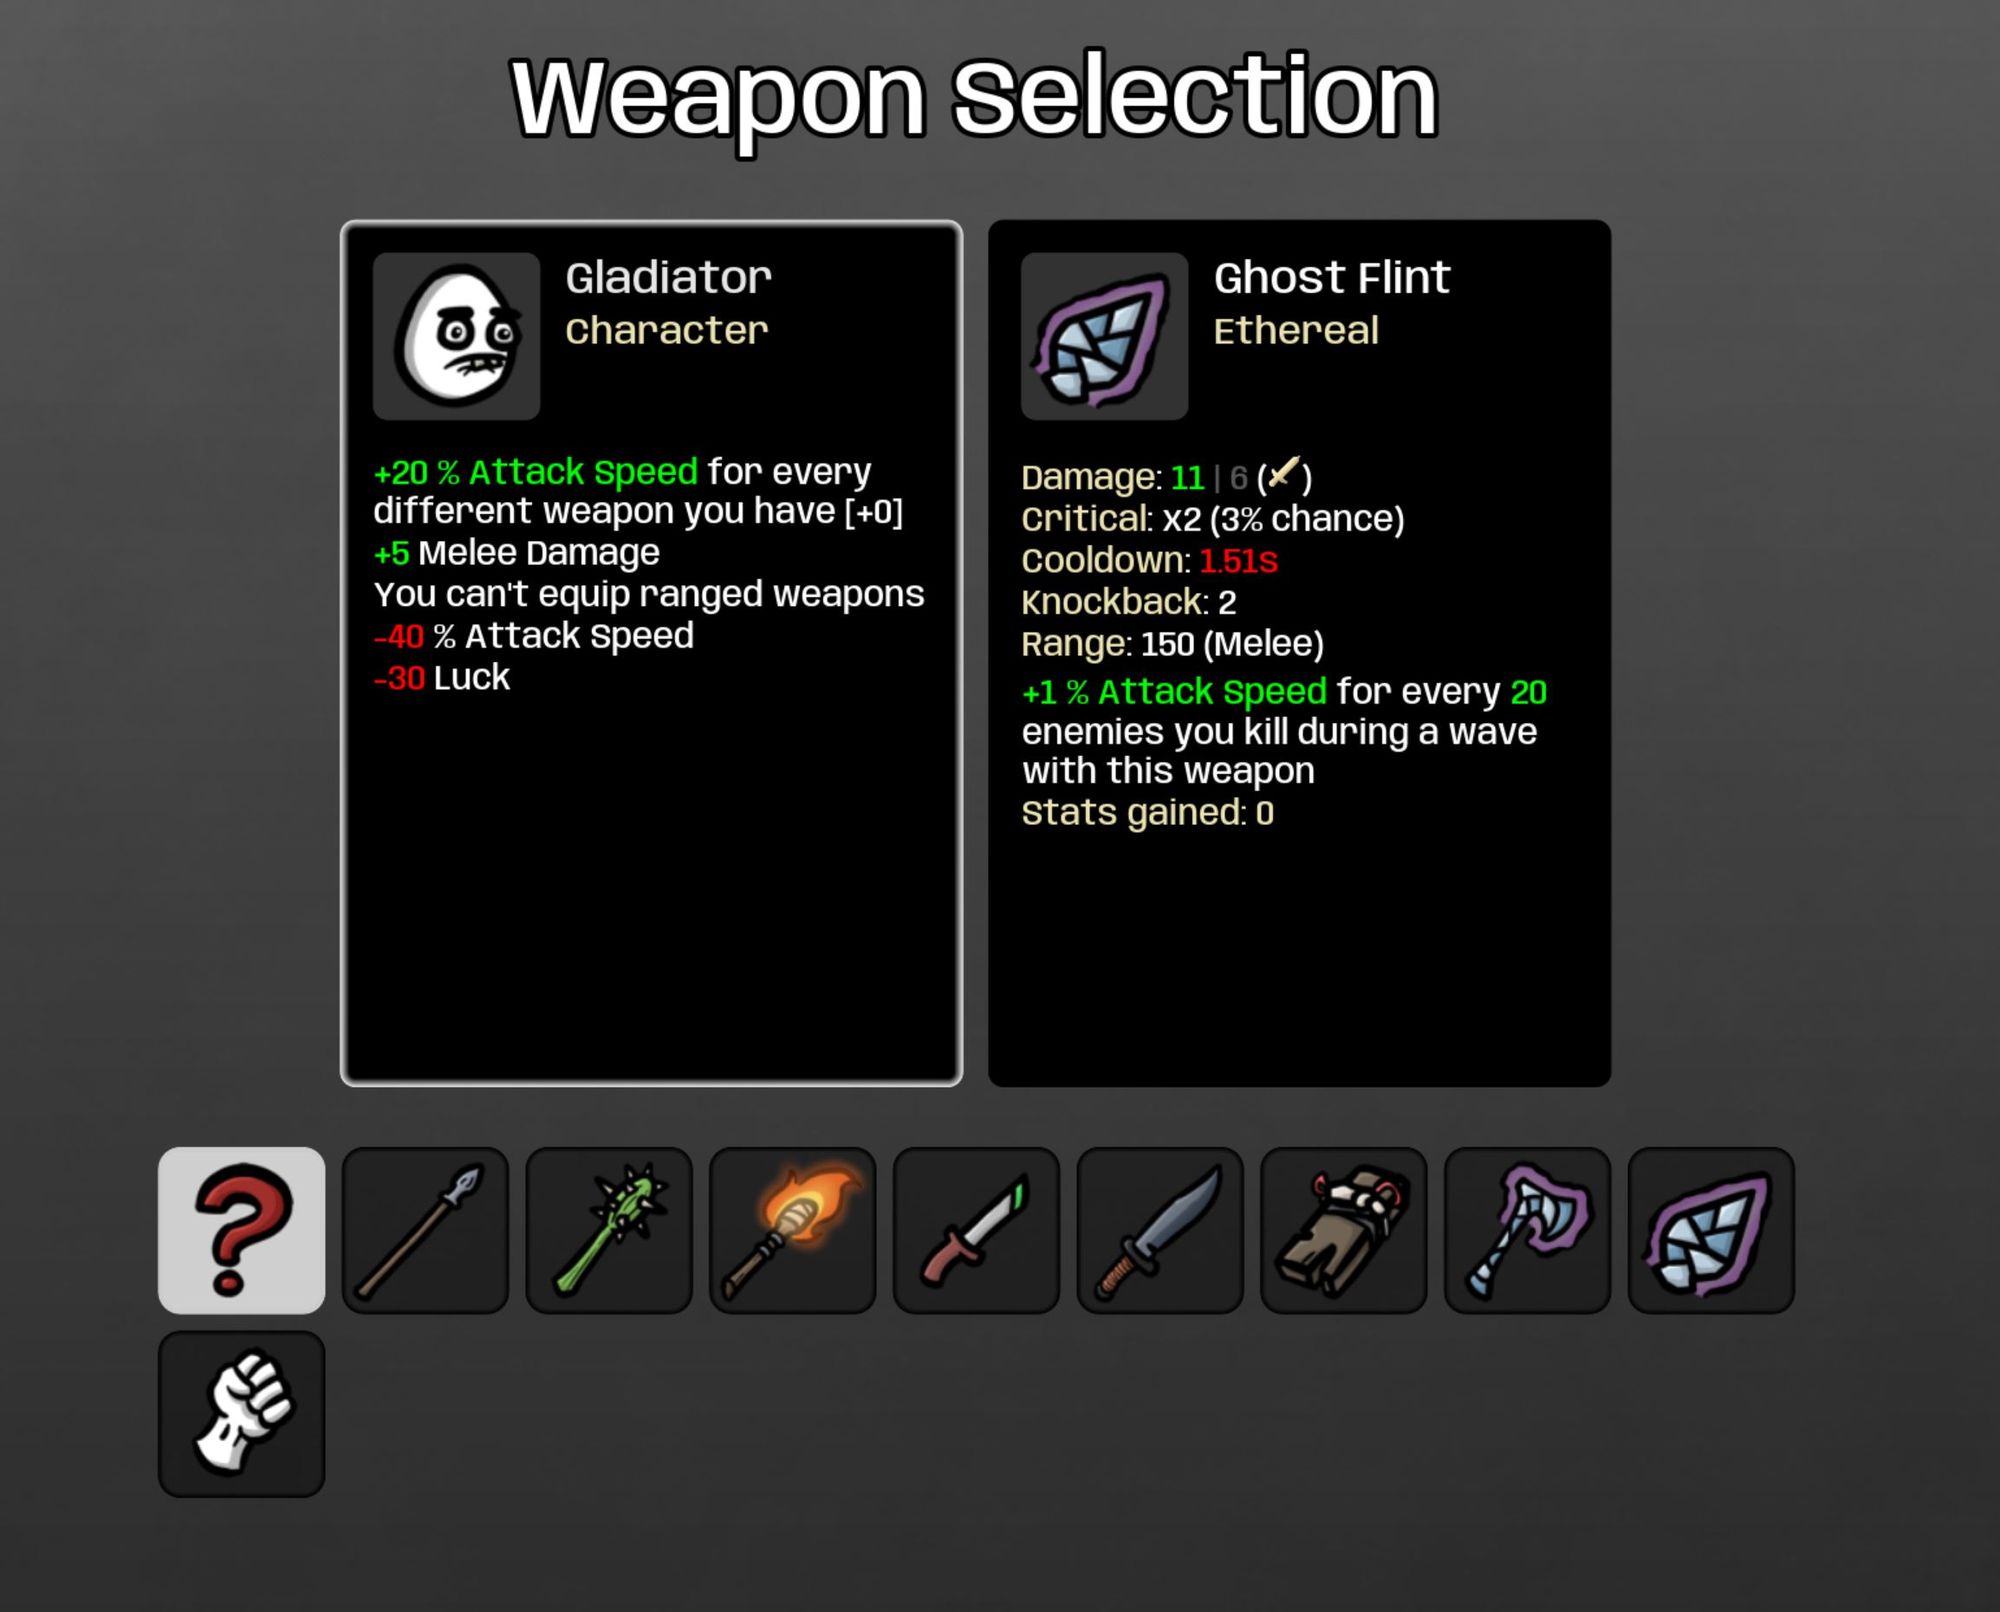Choose the Knife with red handle
This screenshot has width=2000, height=1612.
point(976,1230)
